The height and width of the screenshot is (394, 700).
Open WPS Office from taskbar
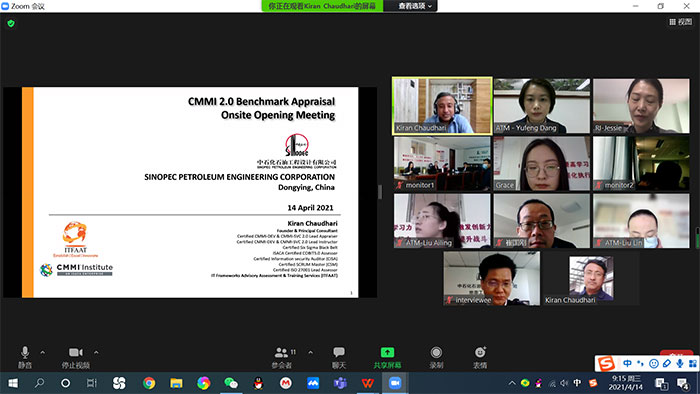pos(367,383)
